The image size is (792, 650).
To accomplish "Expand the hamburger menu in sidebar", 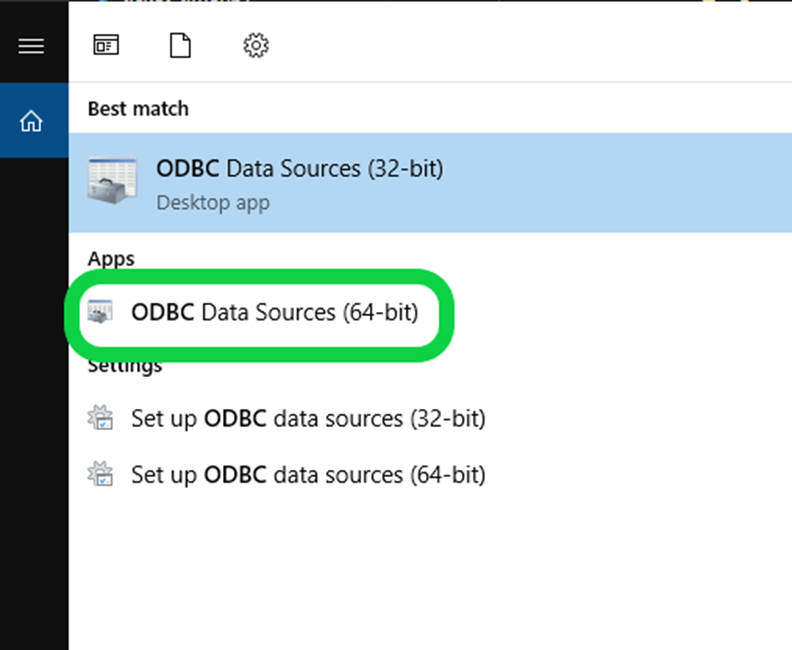I will pos(31,46).
